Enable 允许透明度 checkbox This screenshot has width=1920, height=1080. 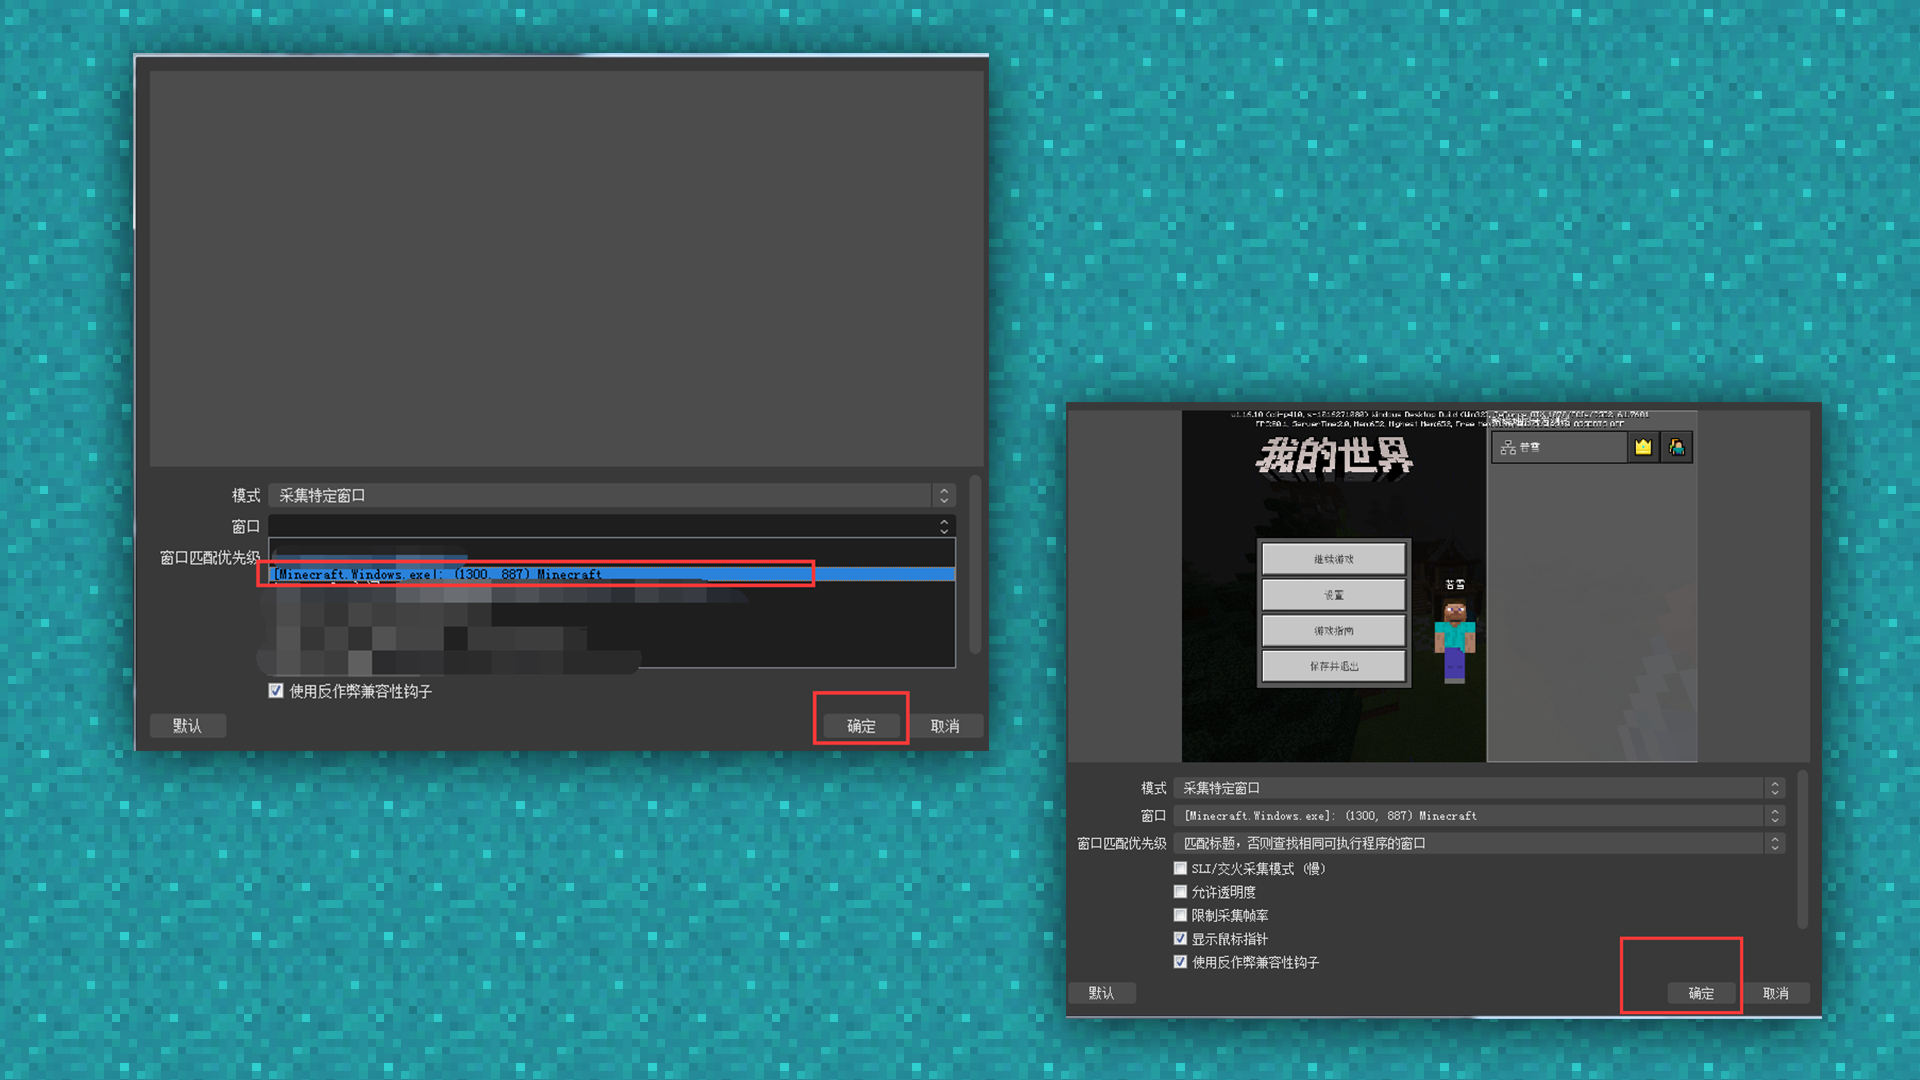tap(1181, 891)
